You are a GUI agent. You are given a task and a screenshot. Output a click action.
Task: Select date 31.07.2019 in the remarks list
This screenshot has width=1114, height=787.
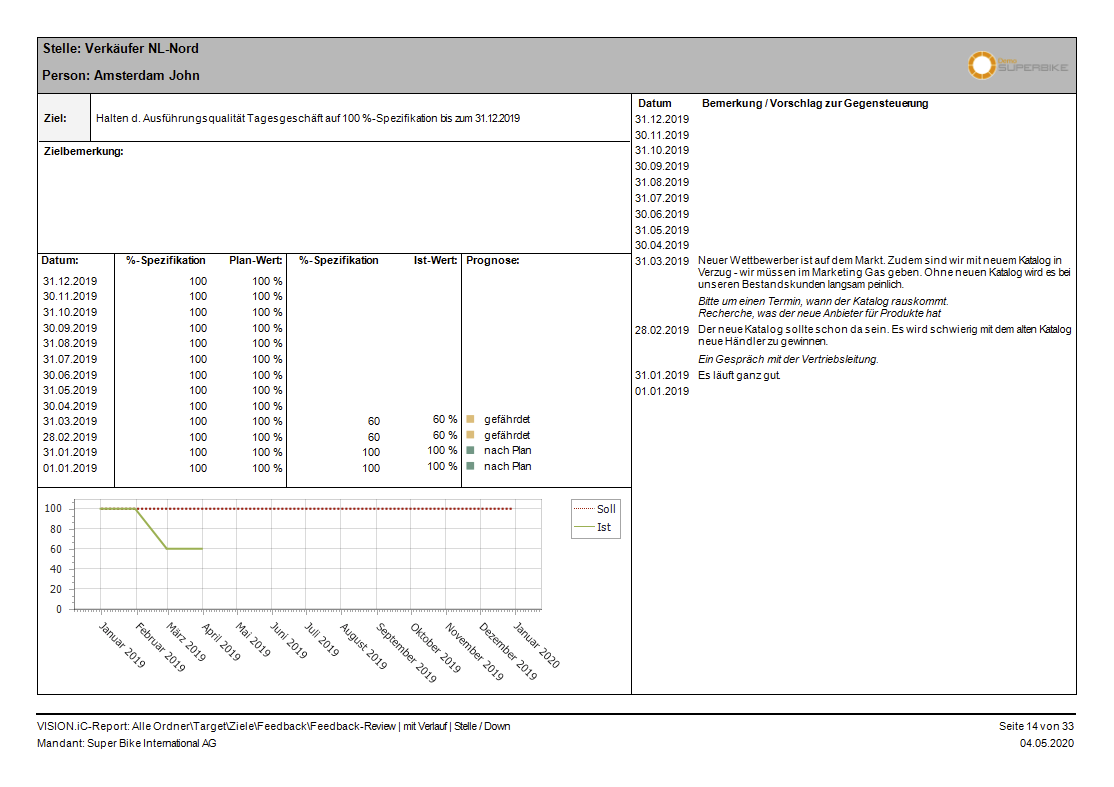pyautogui.click(x=662, y=198)
